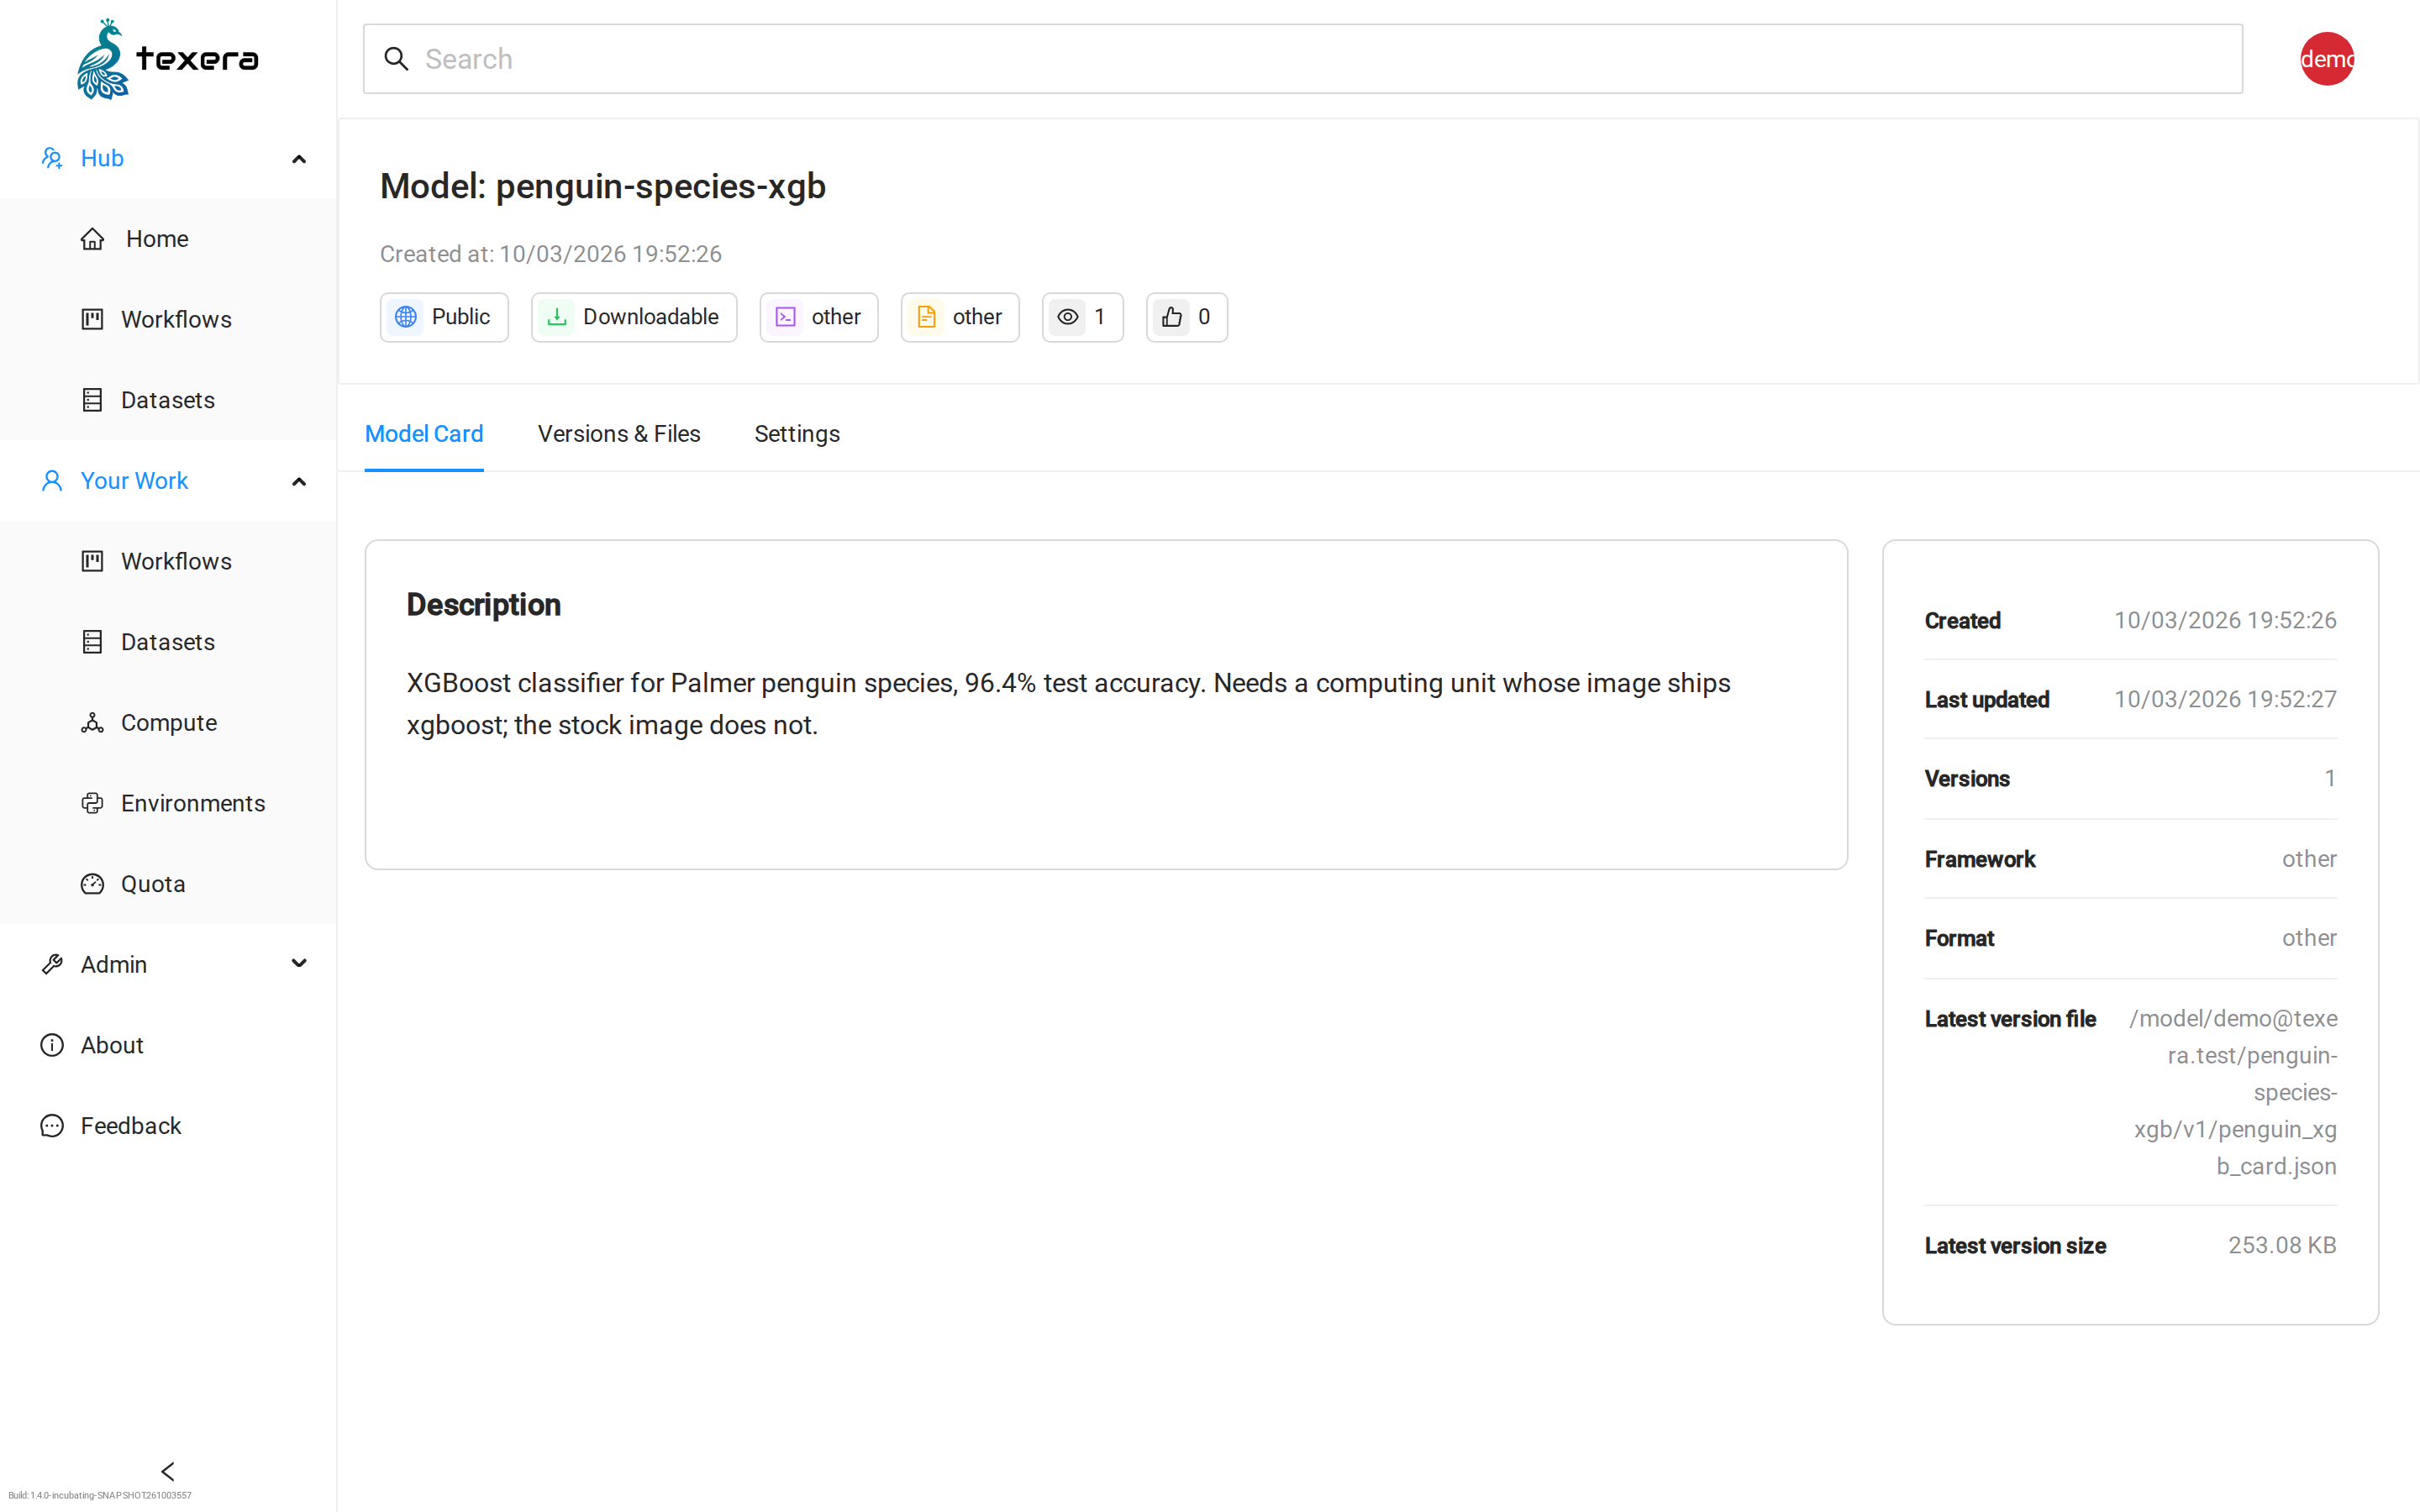Click the XGBoost classifier description text
The image size is (2420, 1512).
[x=1069, y=704]
